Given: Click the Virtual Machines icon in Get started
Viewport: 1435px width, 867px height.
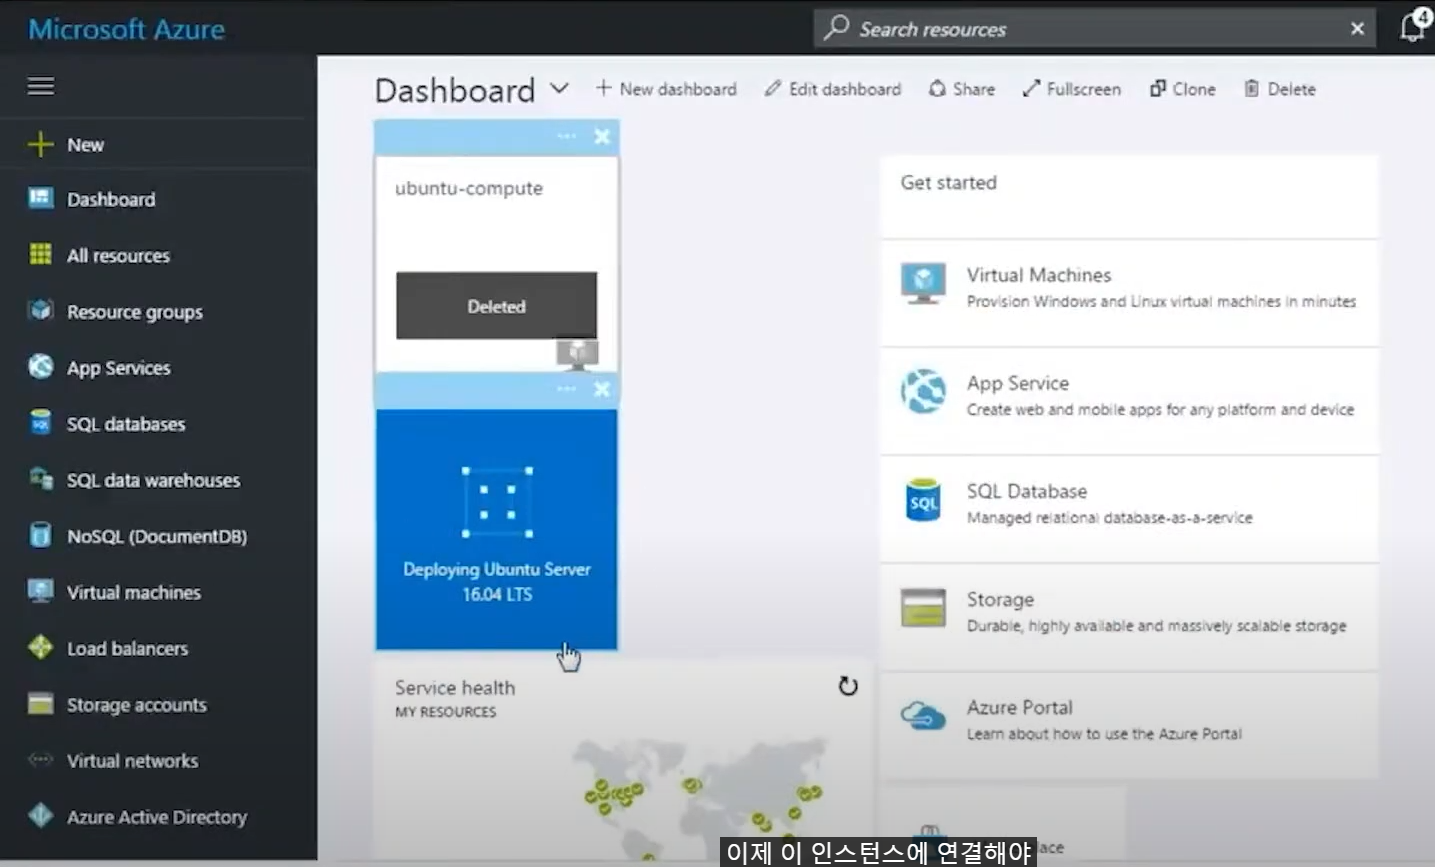Looking at the screenshot, I should point(923,284).
